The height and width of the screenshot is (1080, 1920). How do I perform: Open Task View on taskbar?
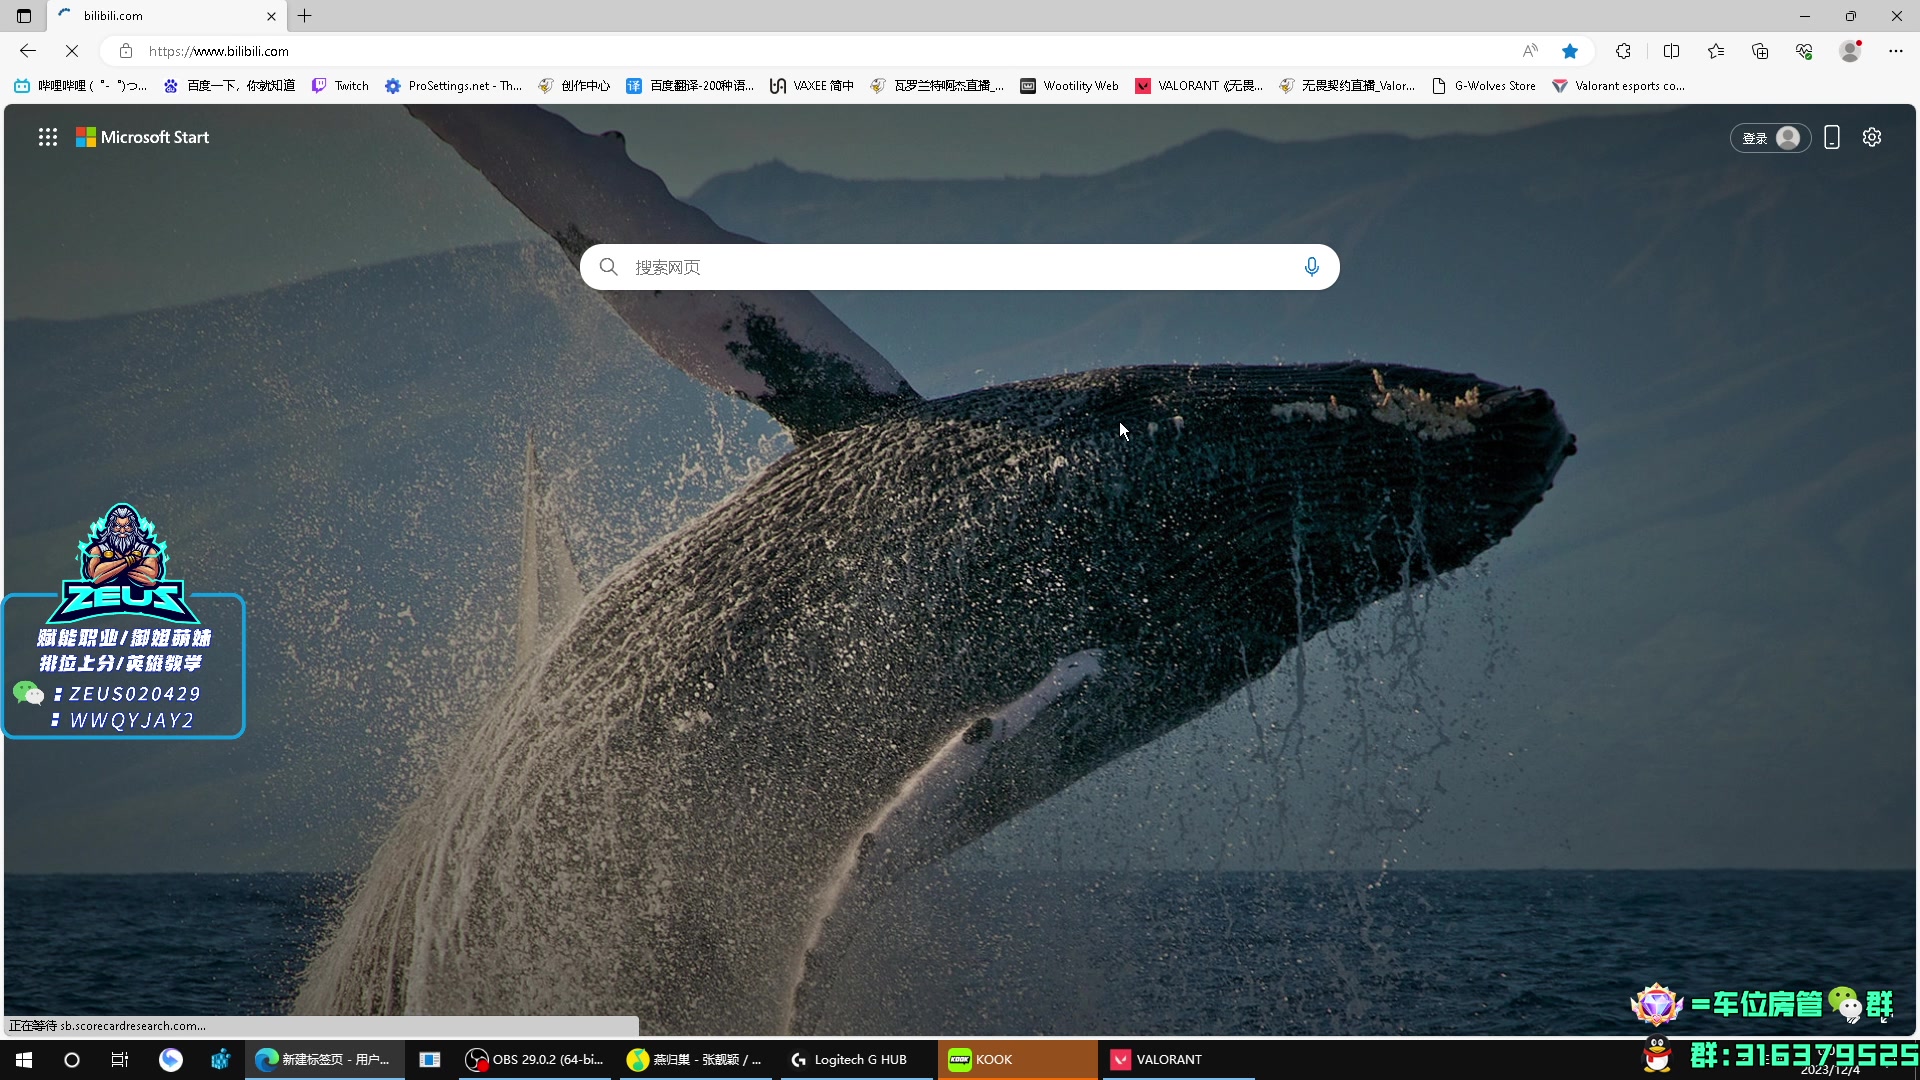[120, 1060]
